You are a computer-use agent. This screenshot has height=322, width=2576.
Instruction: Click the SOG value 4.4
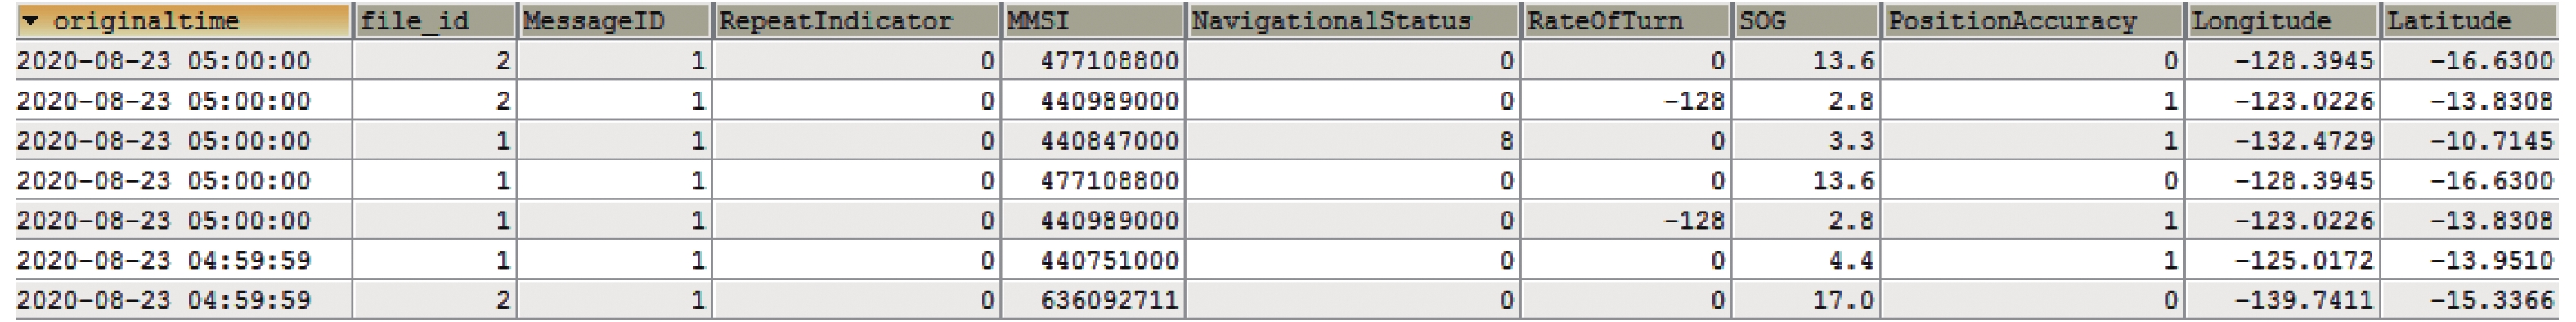pos(1806,261)
